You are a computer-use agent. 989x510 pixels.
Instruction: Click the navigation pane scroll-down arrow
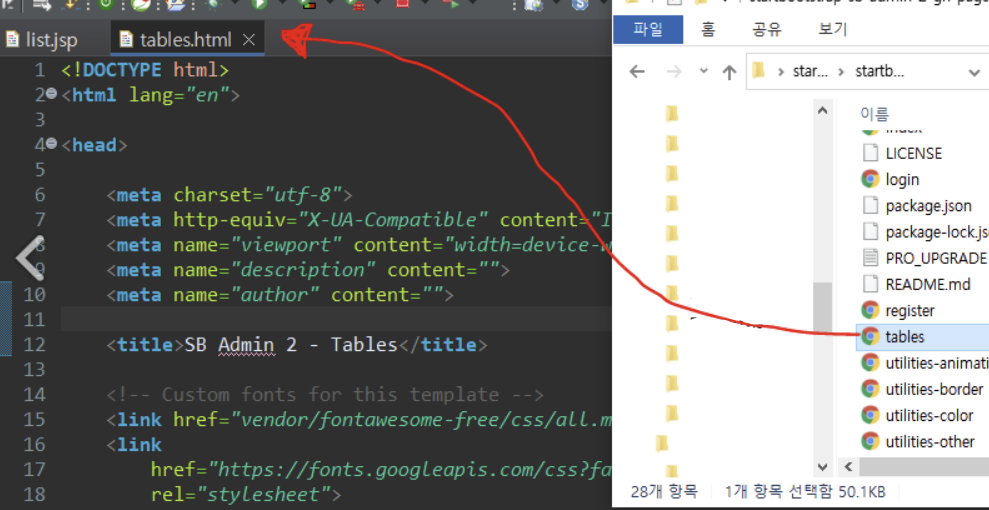click(822, 467)
